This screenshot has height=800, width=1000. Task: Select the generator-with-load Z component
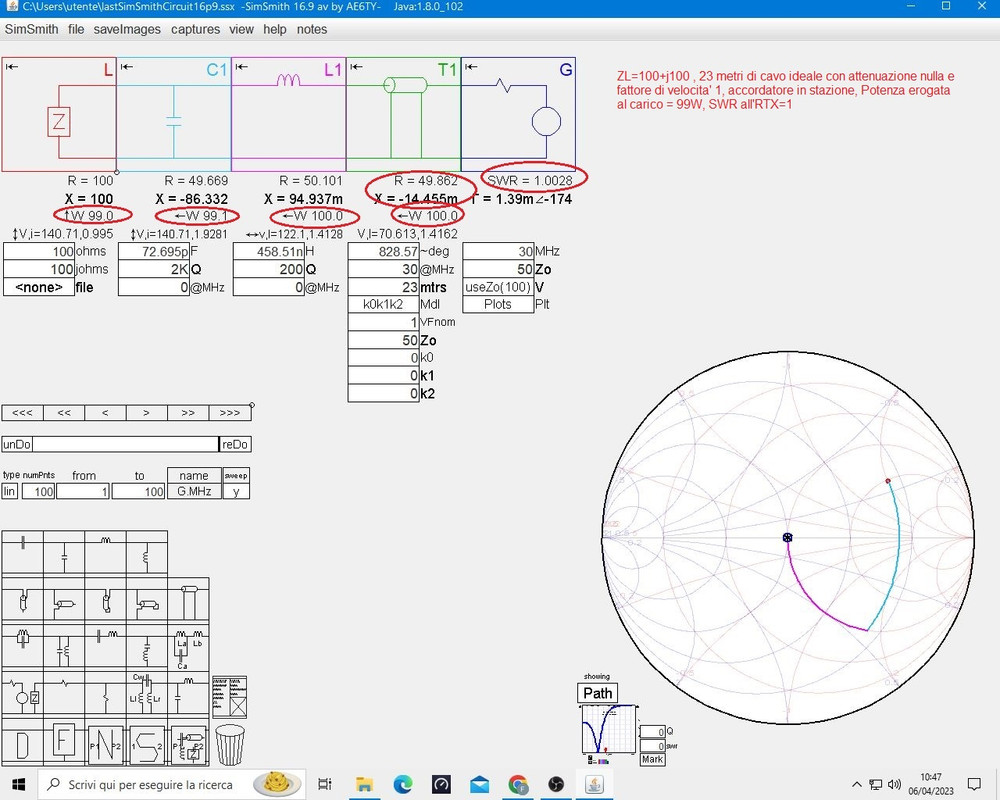[23, 693]
